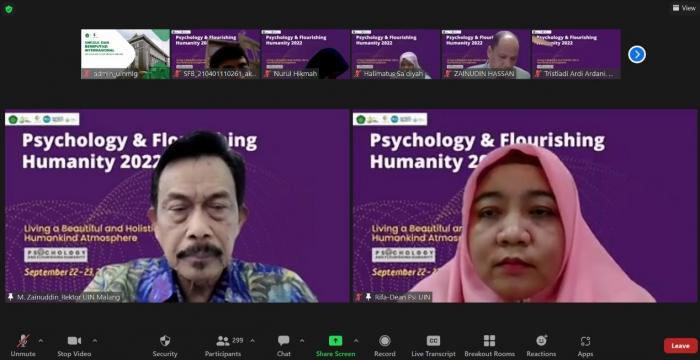Open the View layout menu
The height and width of the screenshot is (360, 700).
684,8
